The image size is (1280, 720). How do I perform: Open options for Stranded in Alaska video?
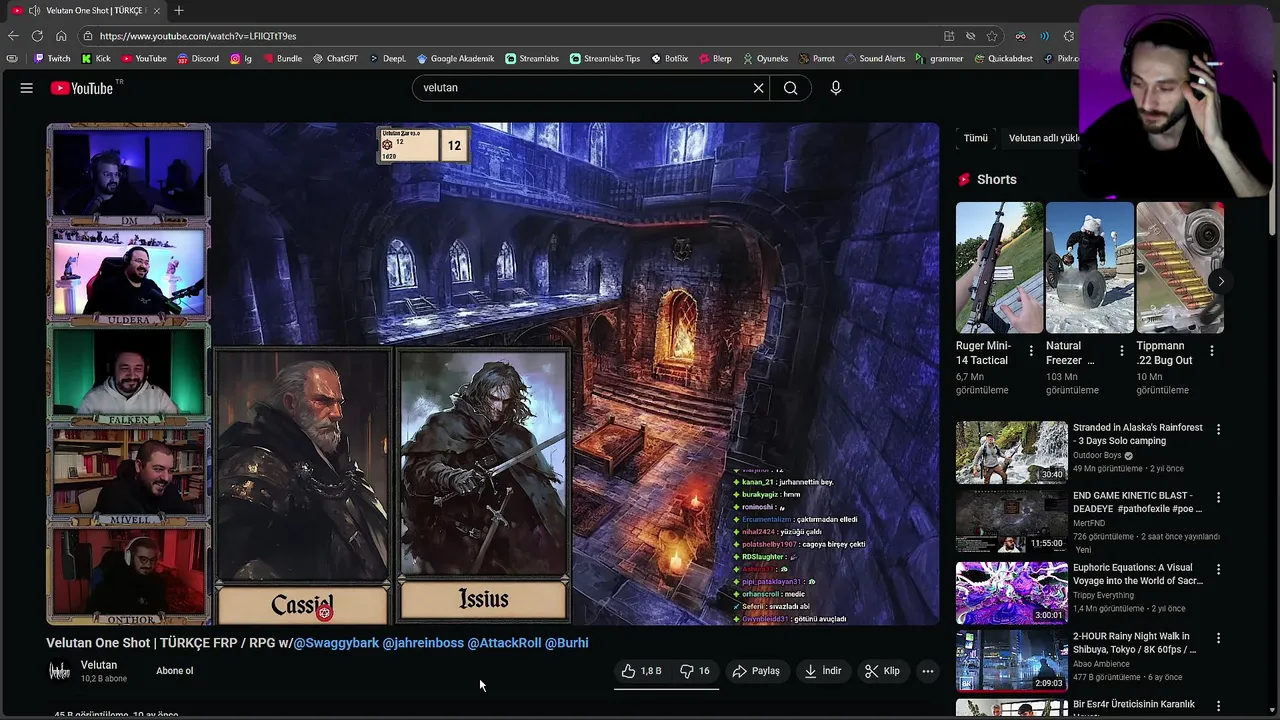tap(1218, 429)
